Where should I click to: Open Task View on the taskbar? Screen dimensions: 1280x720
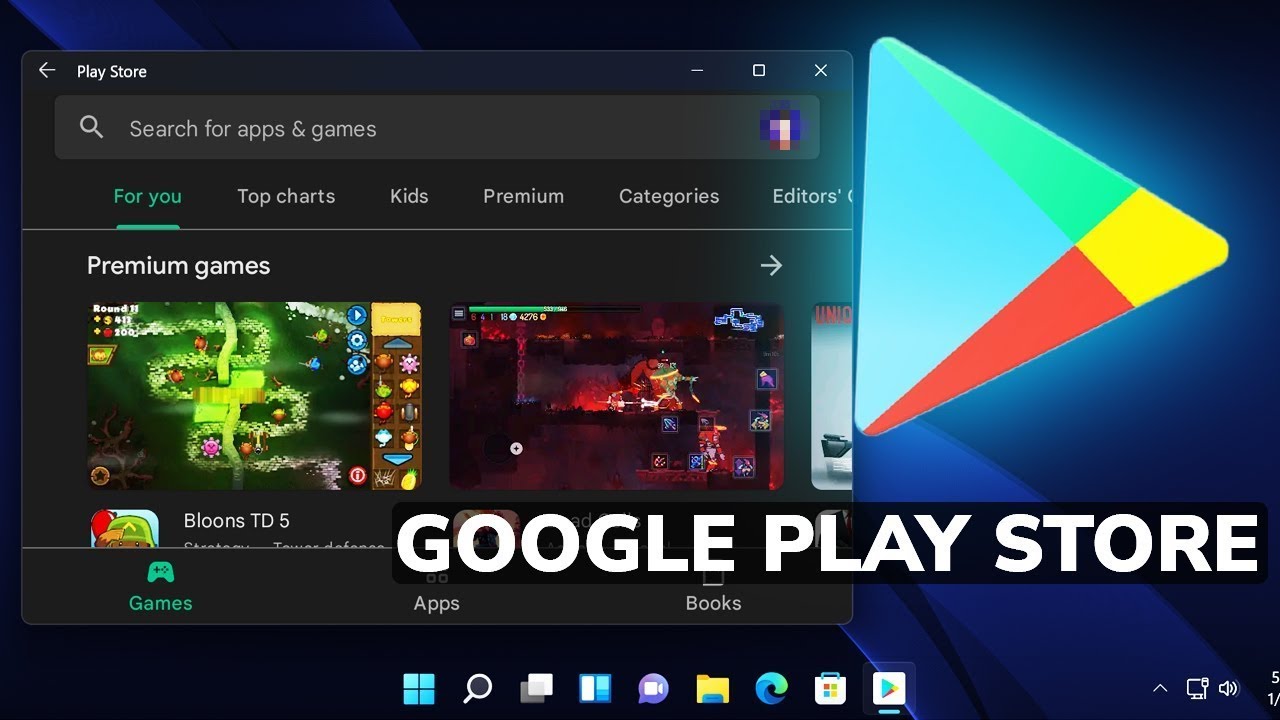(x=537, y=688)
